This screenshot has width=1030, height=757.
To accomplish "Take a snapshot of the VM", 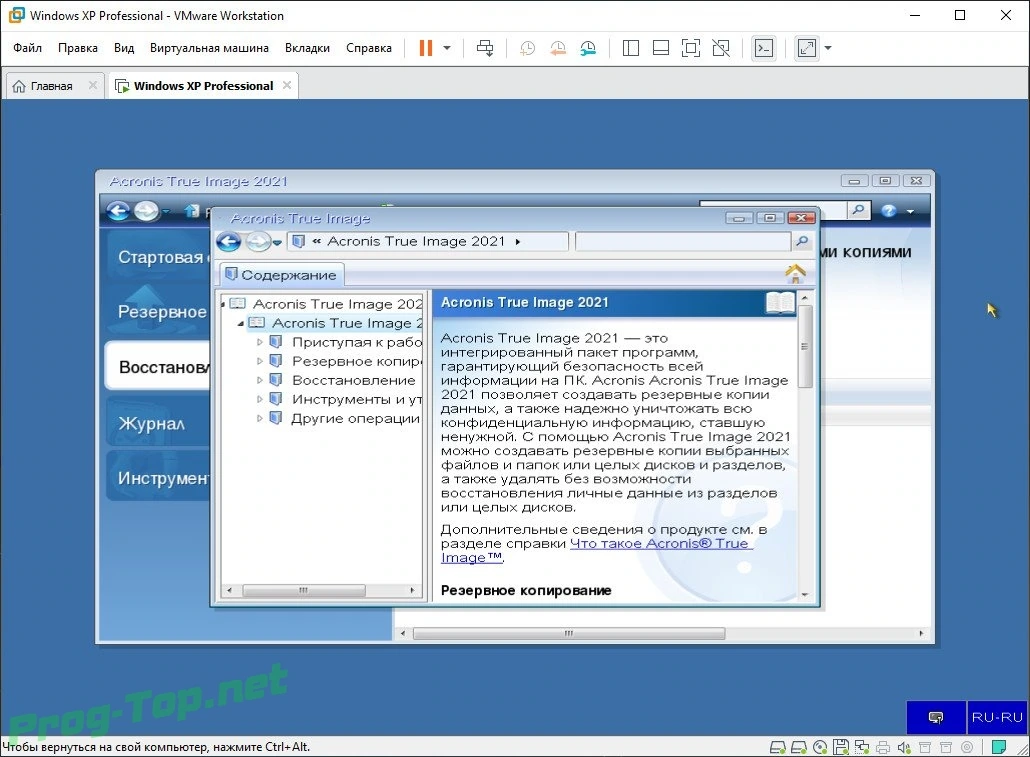I will pos(527,48).
